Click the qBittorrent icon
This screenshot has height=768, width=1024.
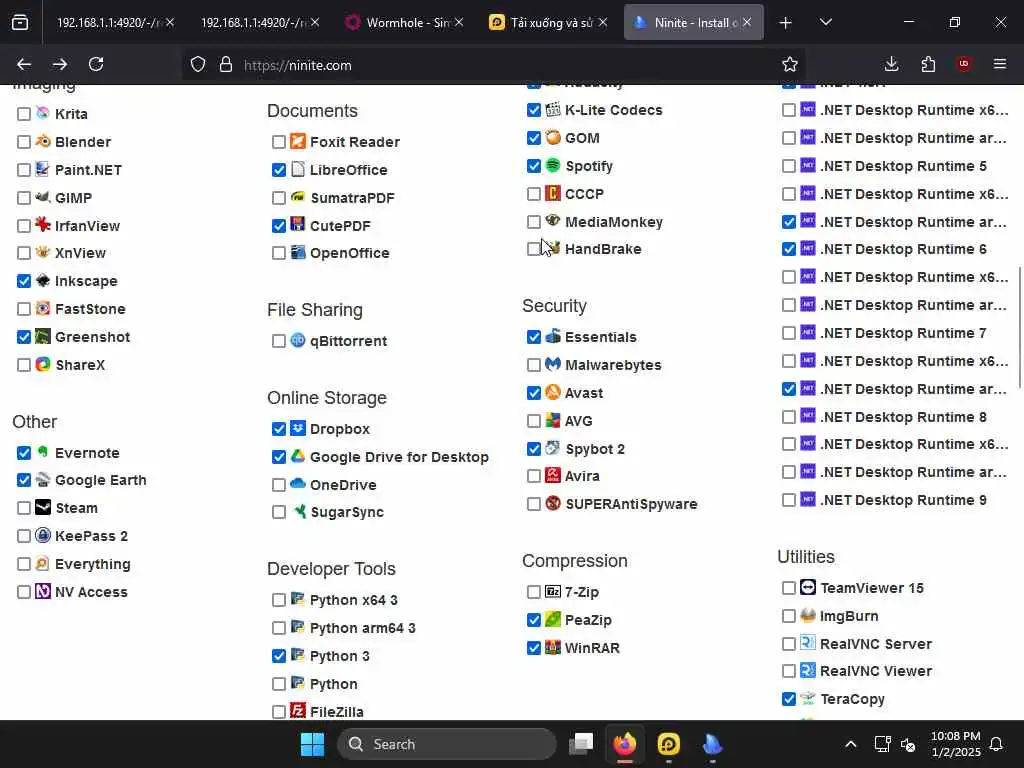pos(298,340)
